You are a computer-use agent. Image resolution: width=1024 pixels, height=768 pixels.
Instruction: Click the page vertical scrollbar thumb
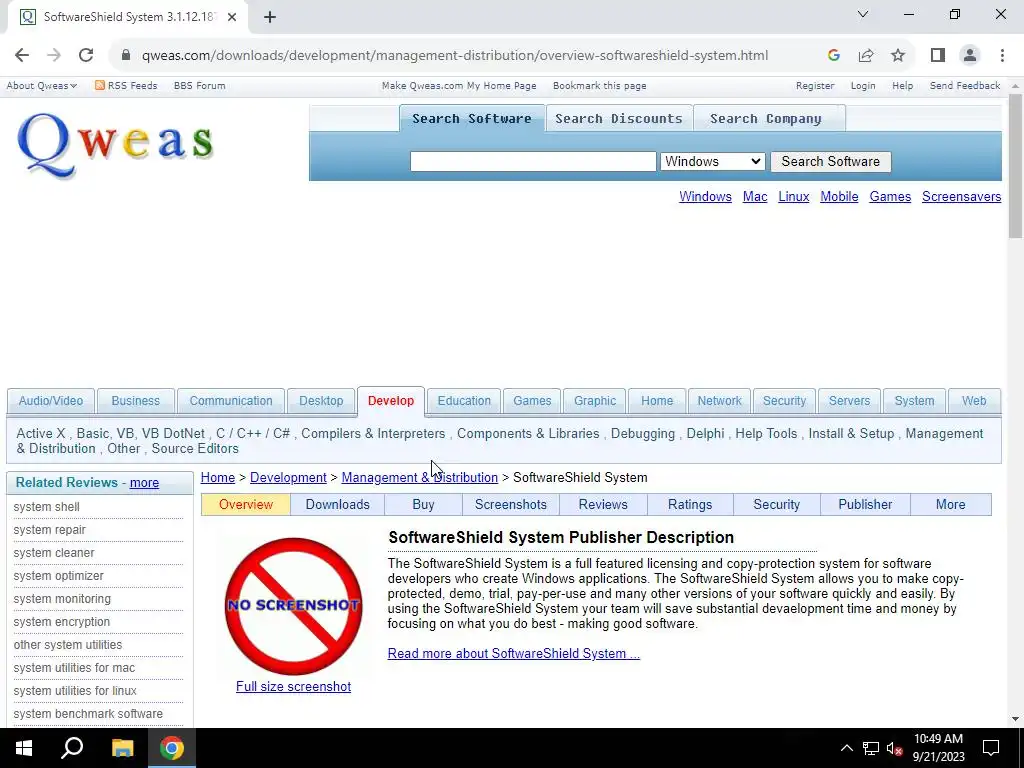(x=1015, y=166)
